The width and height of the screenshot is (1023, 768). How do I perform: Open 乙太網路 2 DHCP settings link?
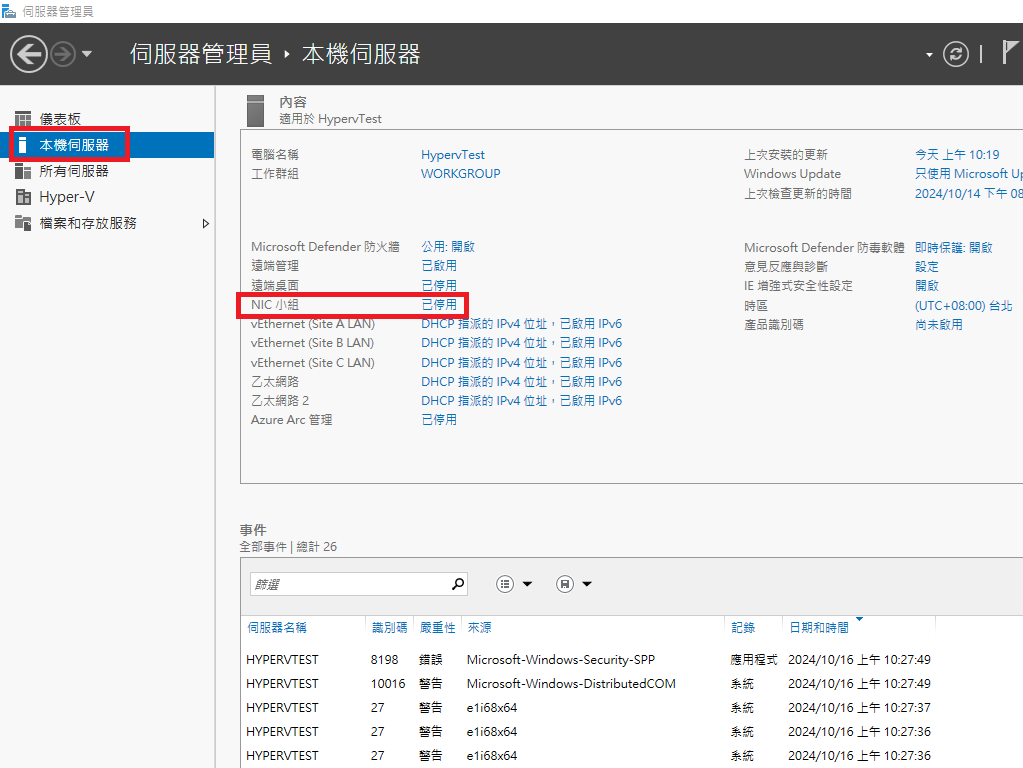[521, 401]
